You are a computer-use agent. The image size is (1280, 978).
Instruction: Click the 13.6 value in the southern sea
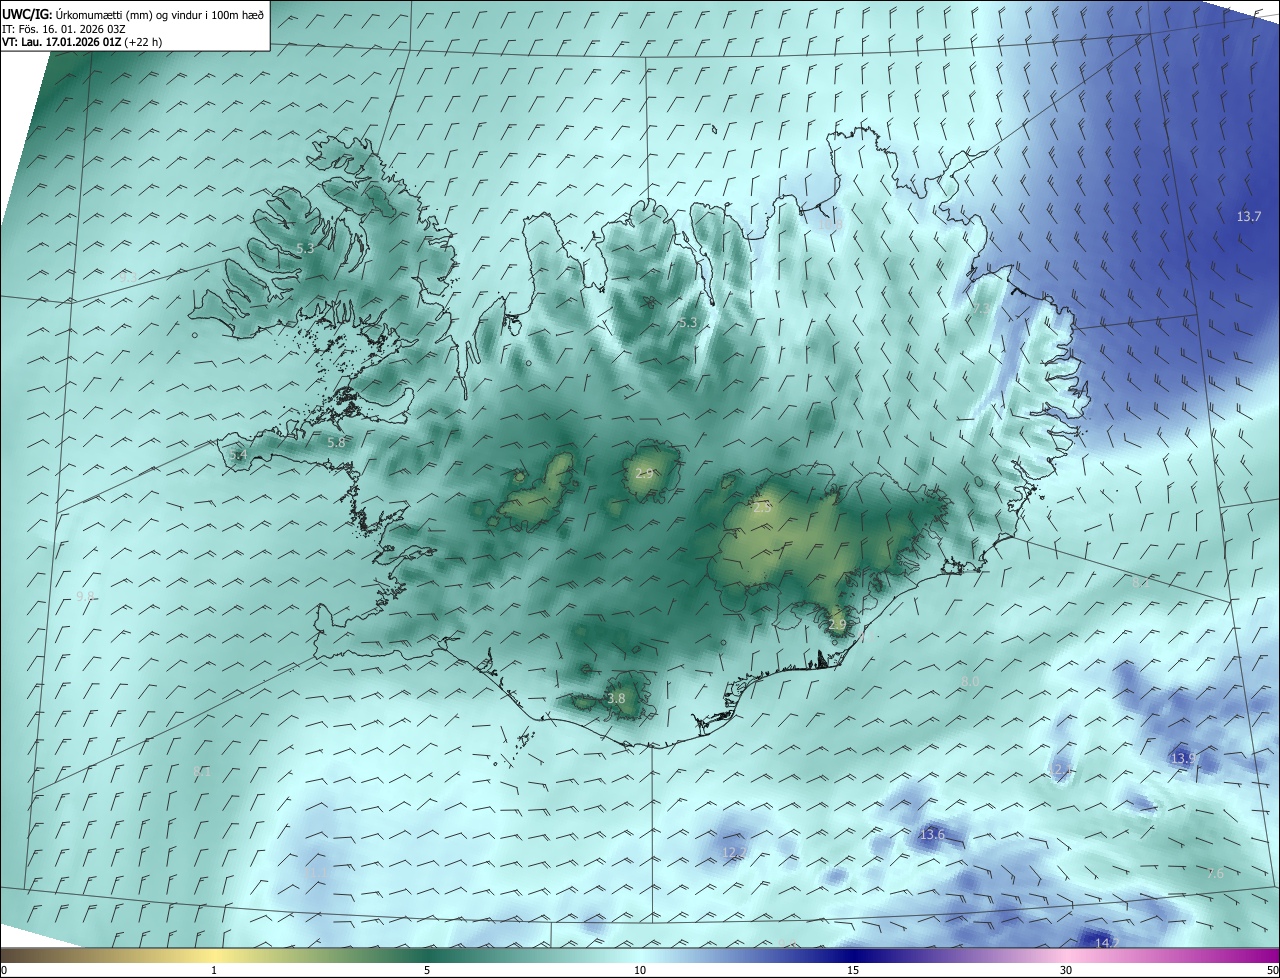(932, 834)
